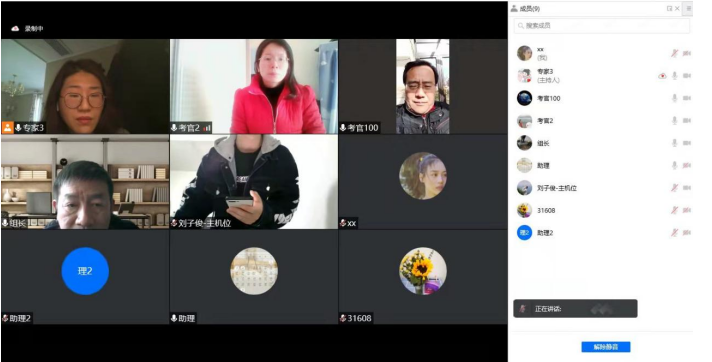
Task: Click the camera icon of 考官2 in list
Action: 687,120
